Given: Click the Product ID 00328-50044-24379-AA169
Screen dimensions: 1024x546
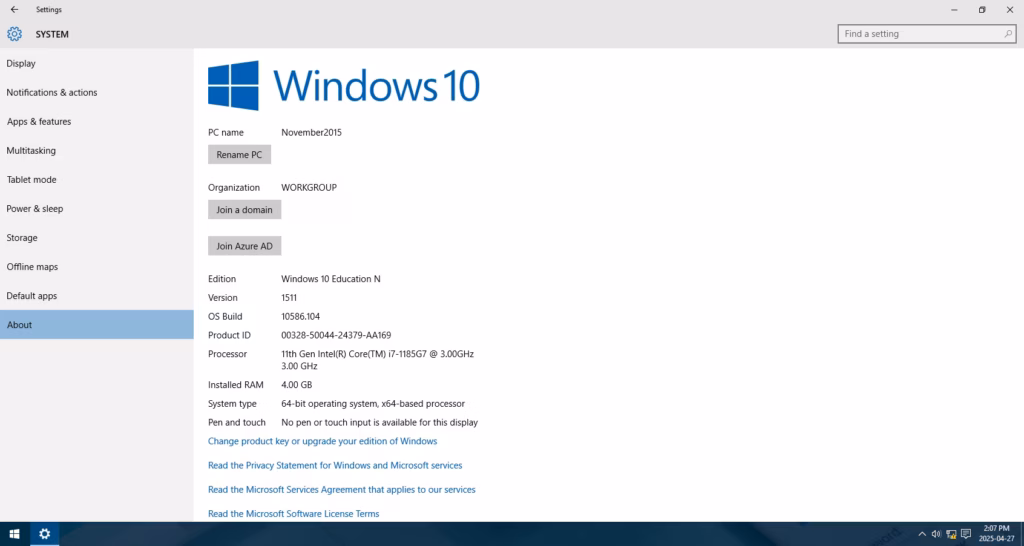Looking at the screenshot, I should coord(336,336).
